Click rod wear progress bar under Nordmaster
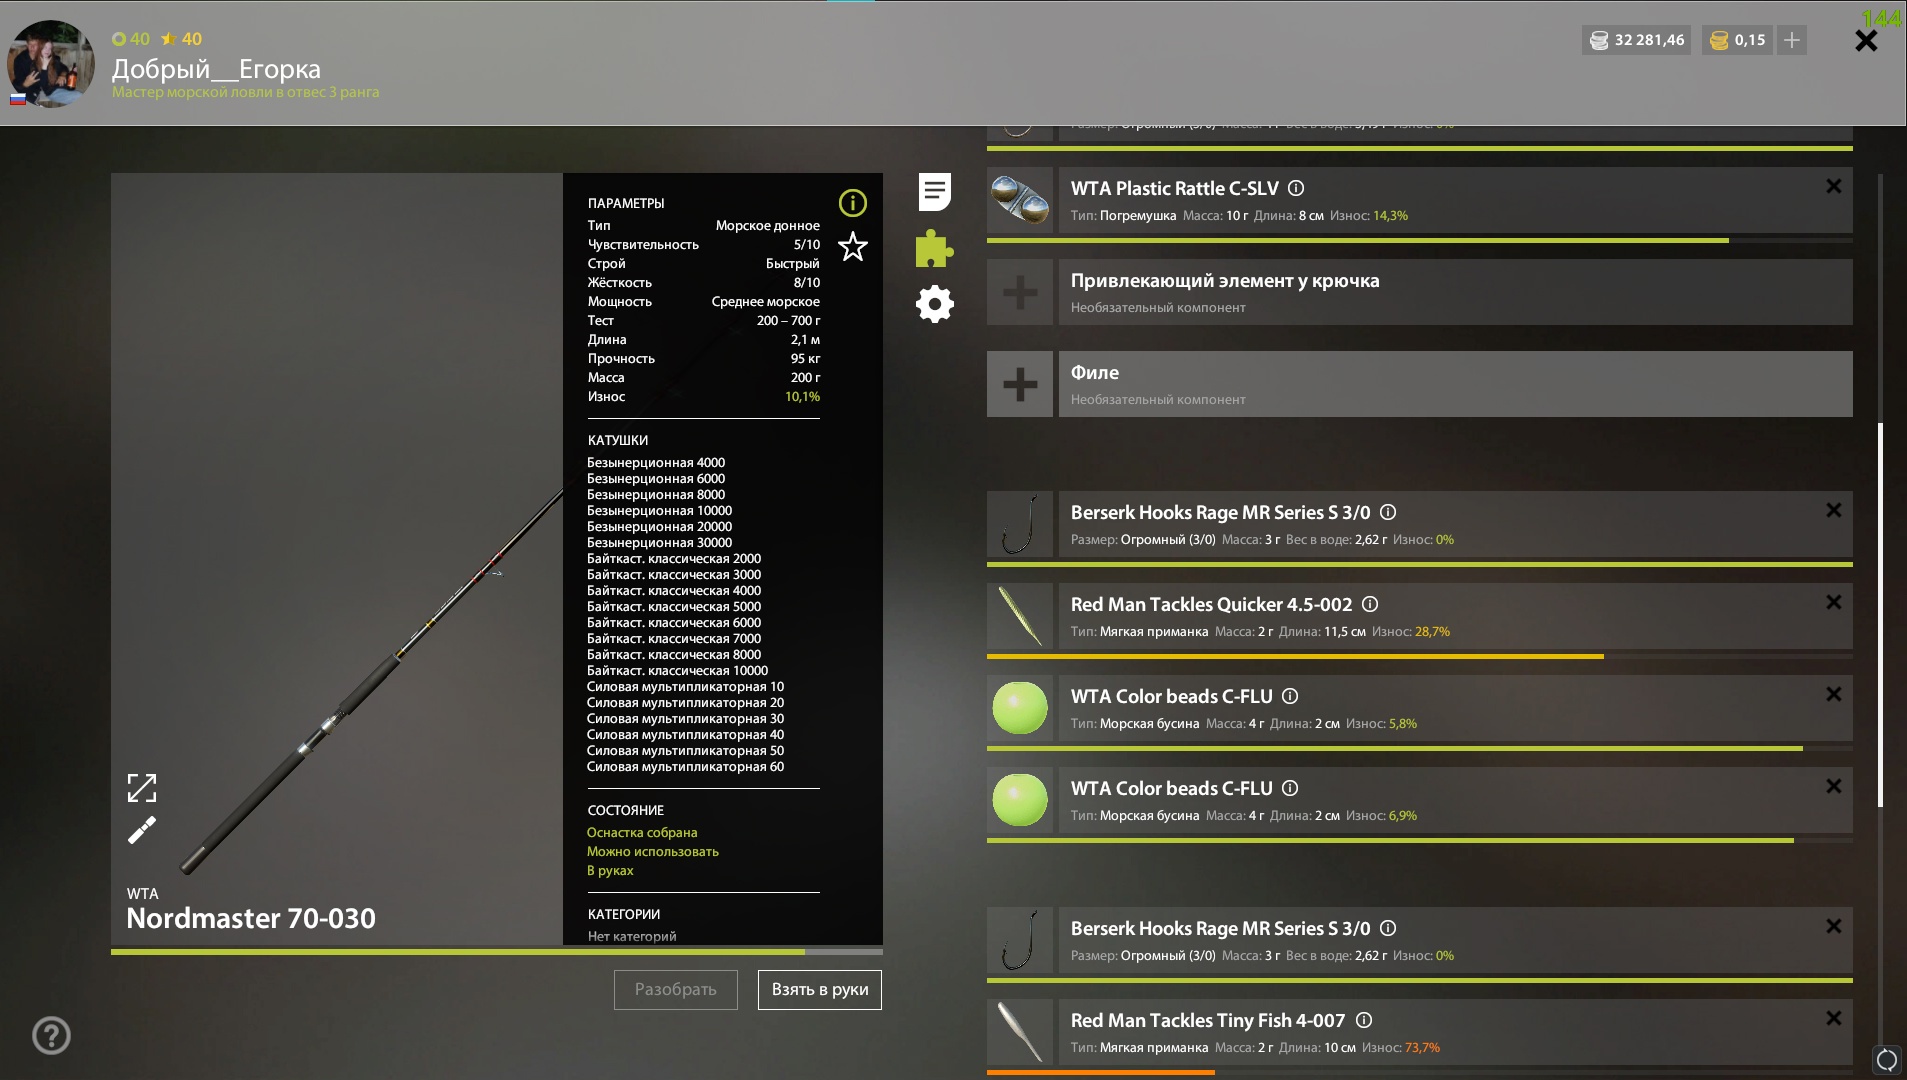 [x=497, y=952]
